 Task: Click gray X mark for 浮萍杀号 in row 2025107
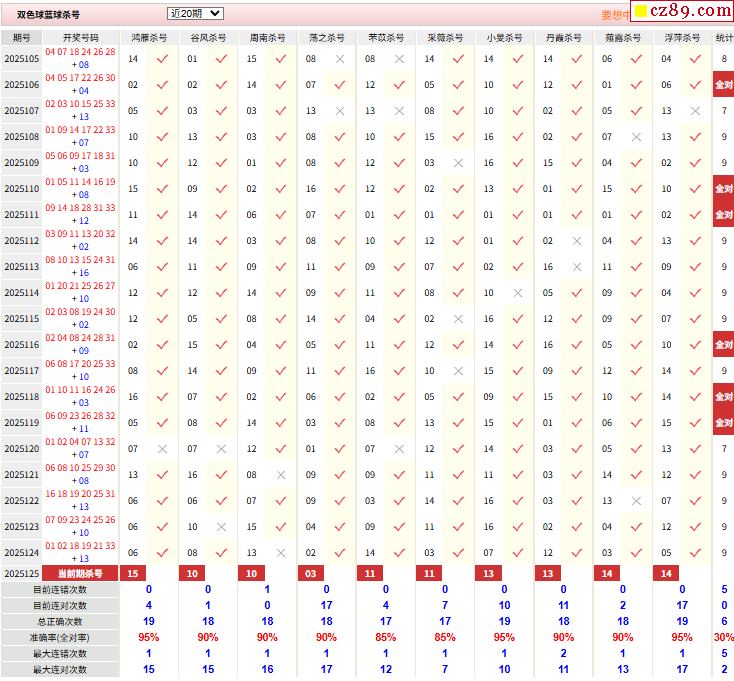tap(695, 111)
